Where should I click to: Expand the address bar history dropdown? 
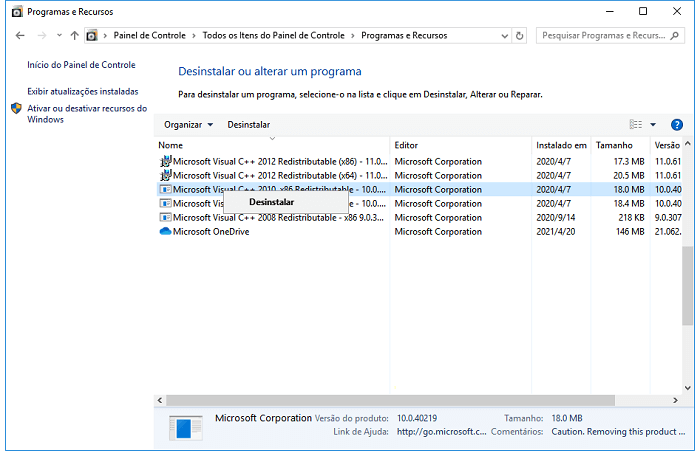coord(504,36)
